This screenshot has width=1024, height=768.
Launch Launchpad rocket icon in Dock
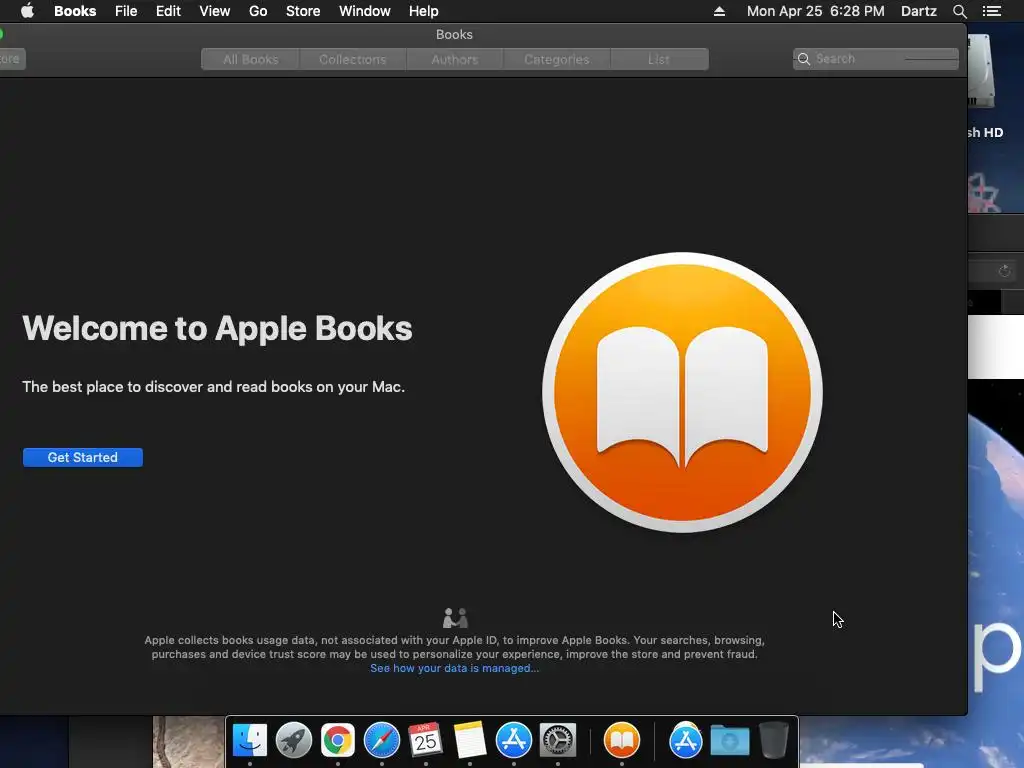coord(294,741)
